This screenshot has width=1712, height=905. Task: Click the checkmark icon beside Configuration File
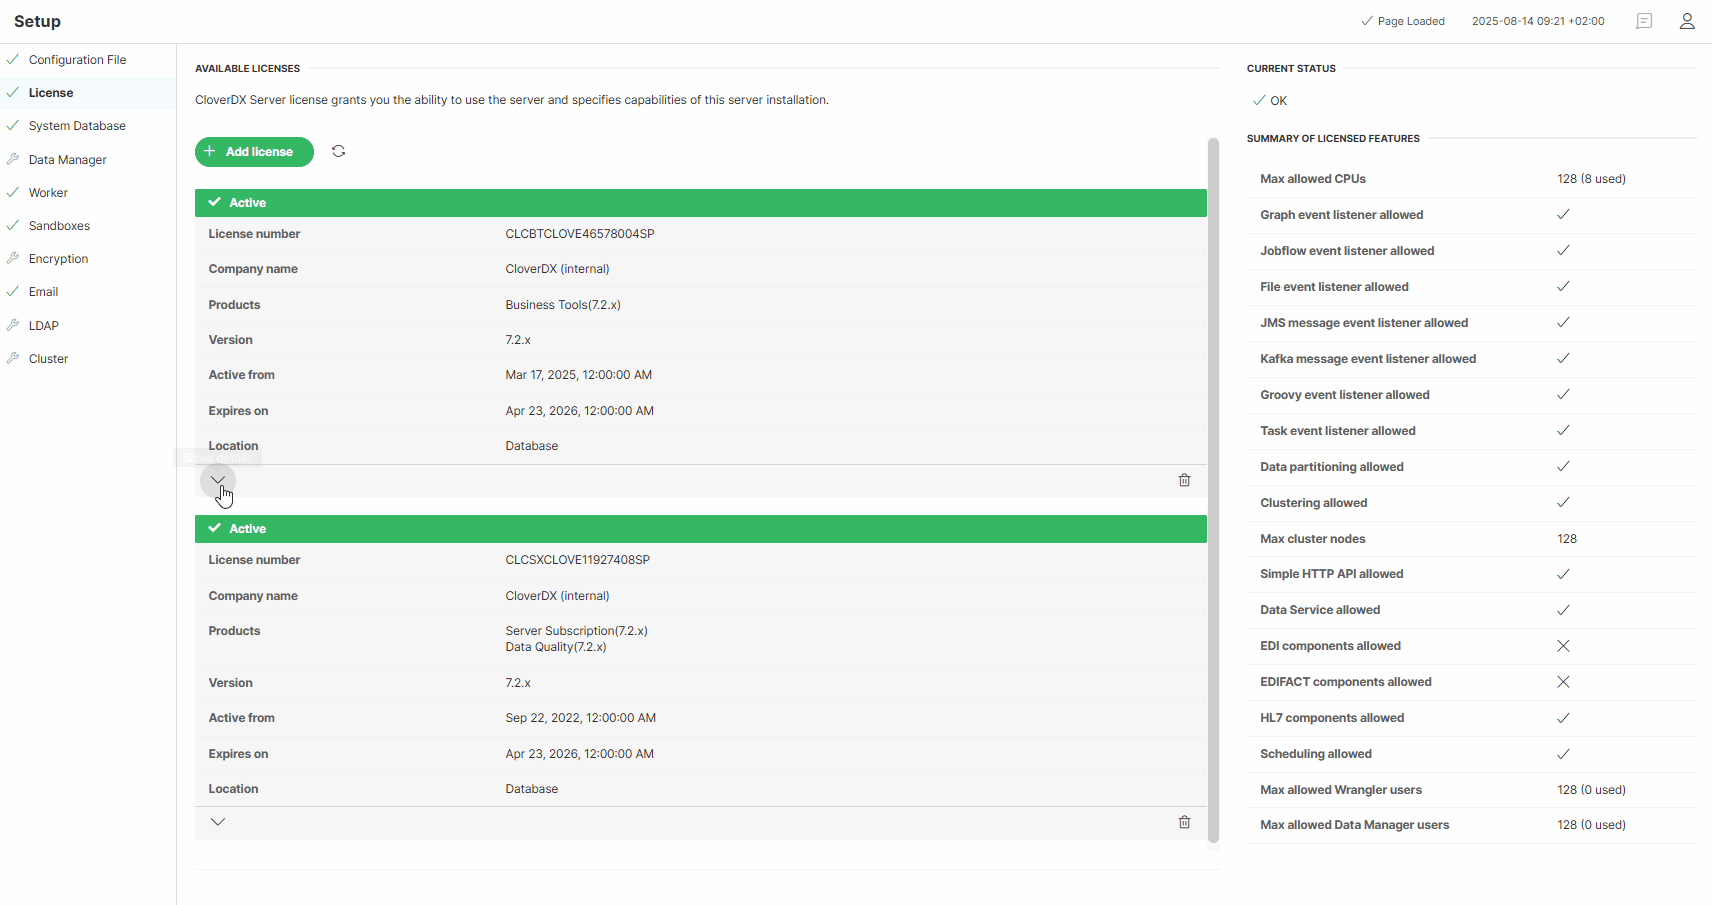(13, 59)
